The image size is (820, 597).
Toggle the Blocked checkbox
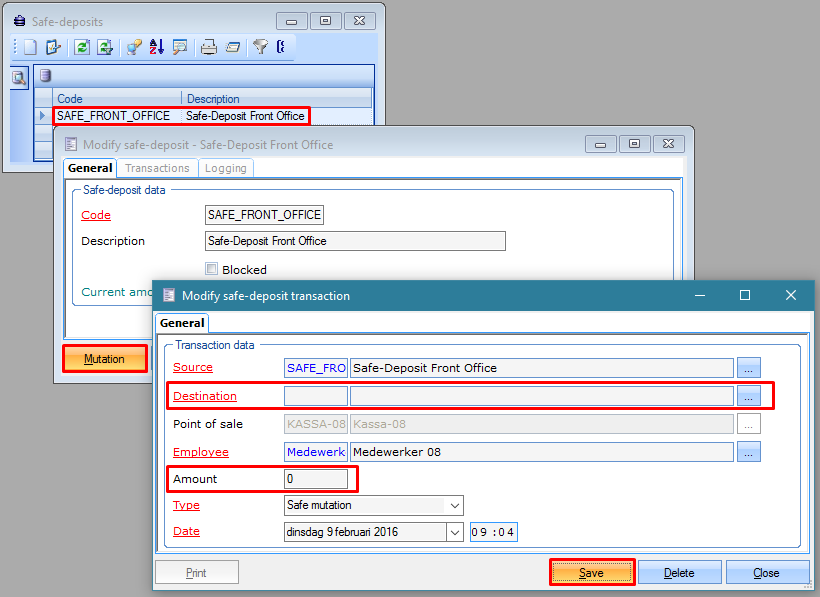pyautogui.click(x=211, y=269)
